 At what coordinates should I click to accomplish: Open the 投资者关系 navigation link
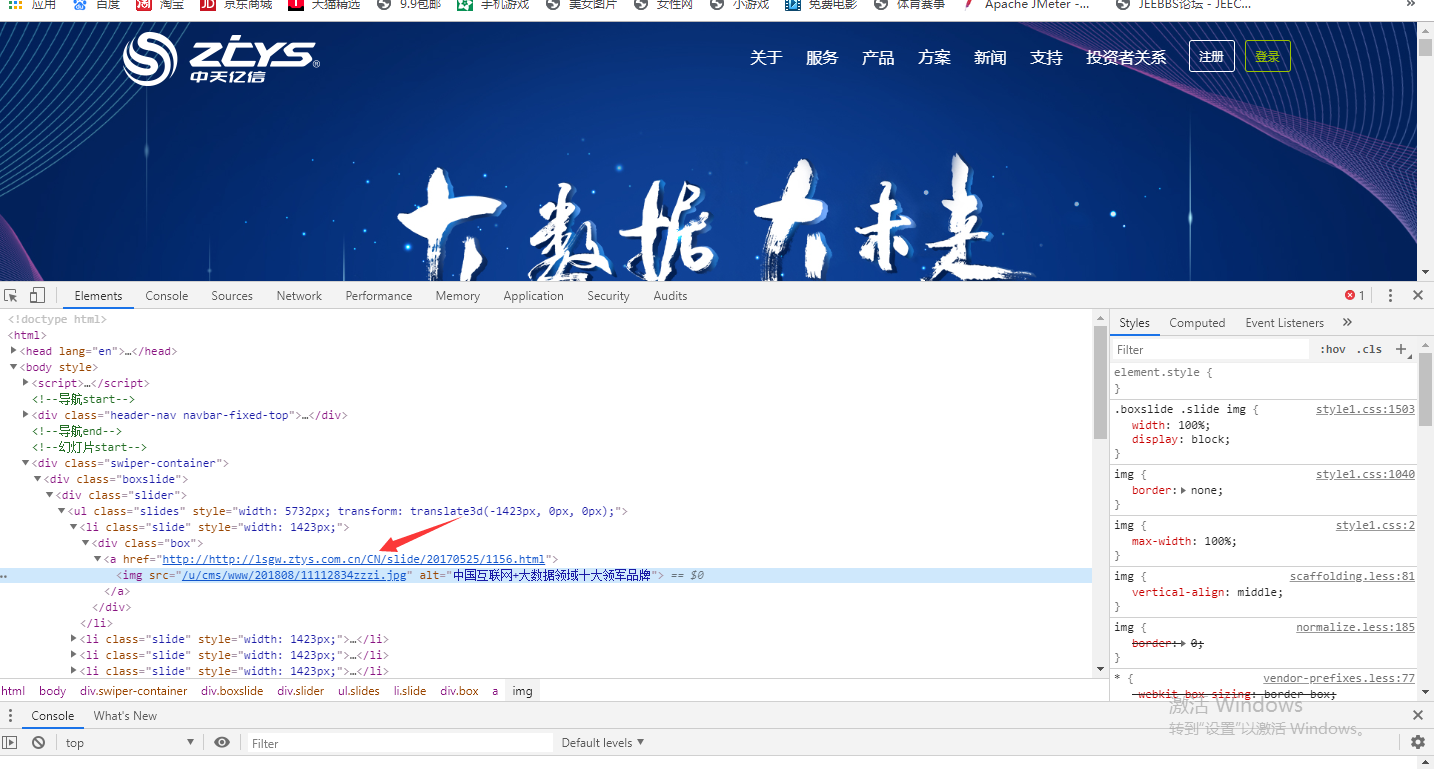(x=1126, y=57)
